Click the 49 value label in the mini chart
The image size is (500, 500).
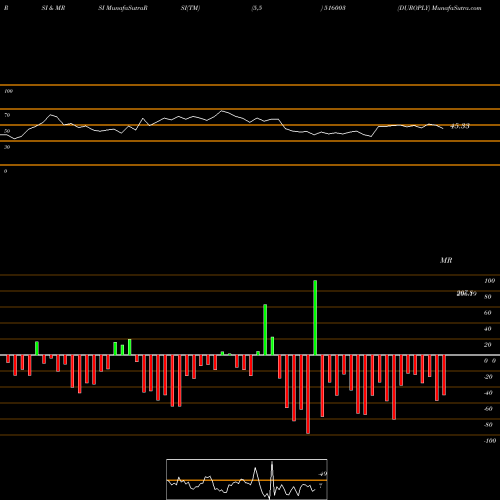point(322,474)
